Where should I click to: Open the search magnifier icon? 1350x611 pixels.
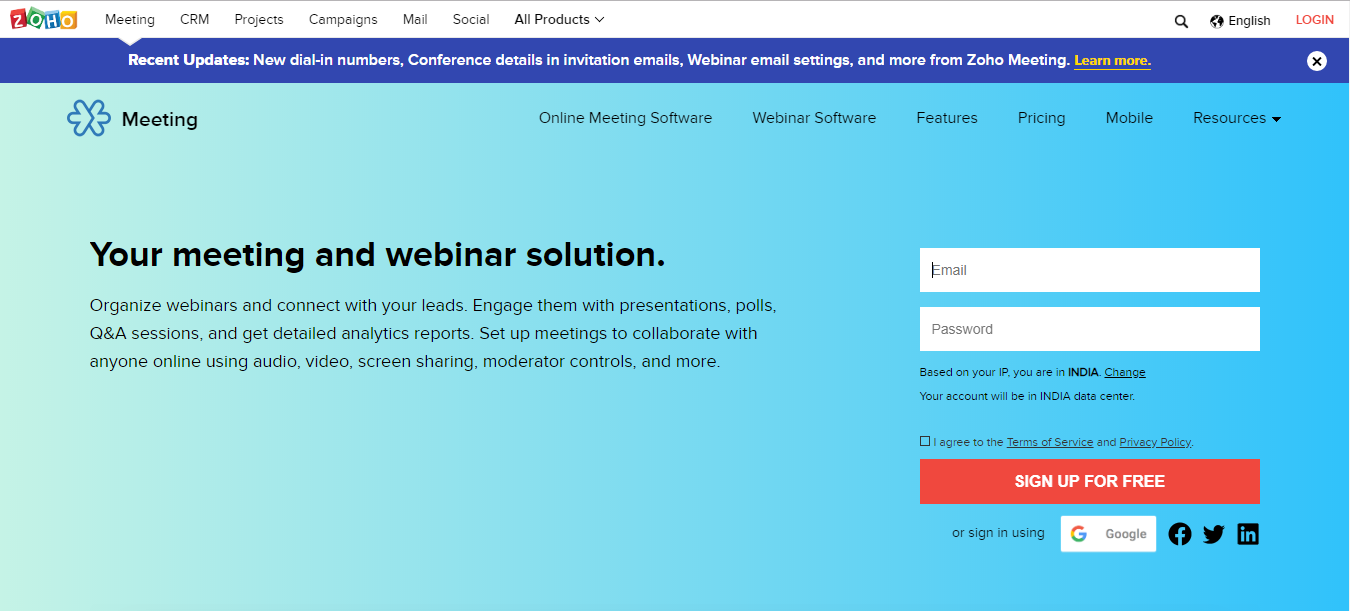1181,21
